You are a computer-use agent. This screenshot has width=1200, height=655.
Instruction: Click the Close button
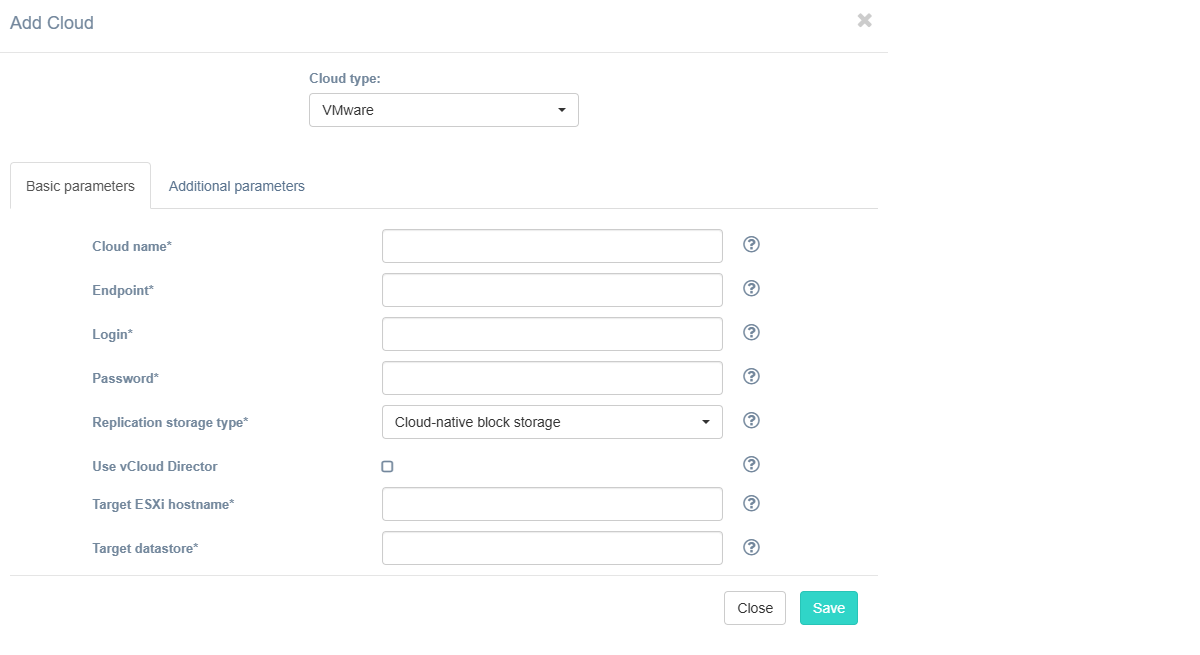click(x=755, y=608)
